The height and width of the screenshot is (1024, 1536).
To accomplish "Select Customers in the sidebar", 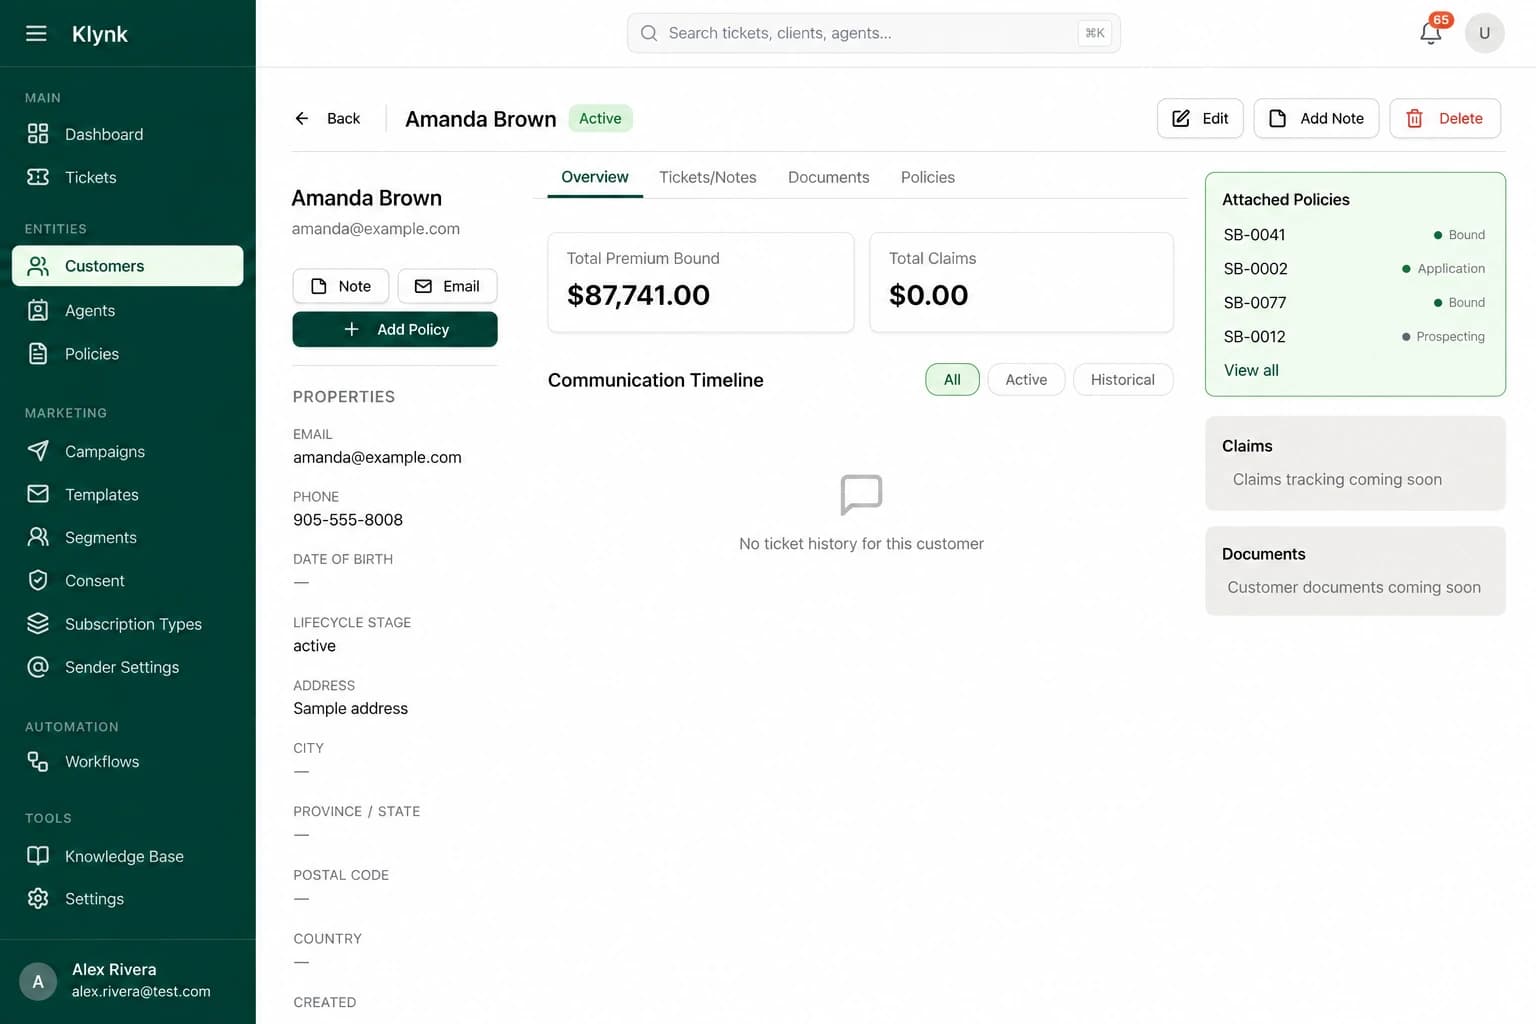I will (128, 266).
